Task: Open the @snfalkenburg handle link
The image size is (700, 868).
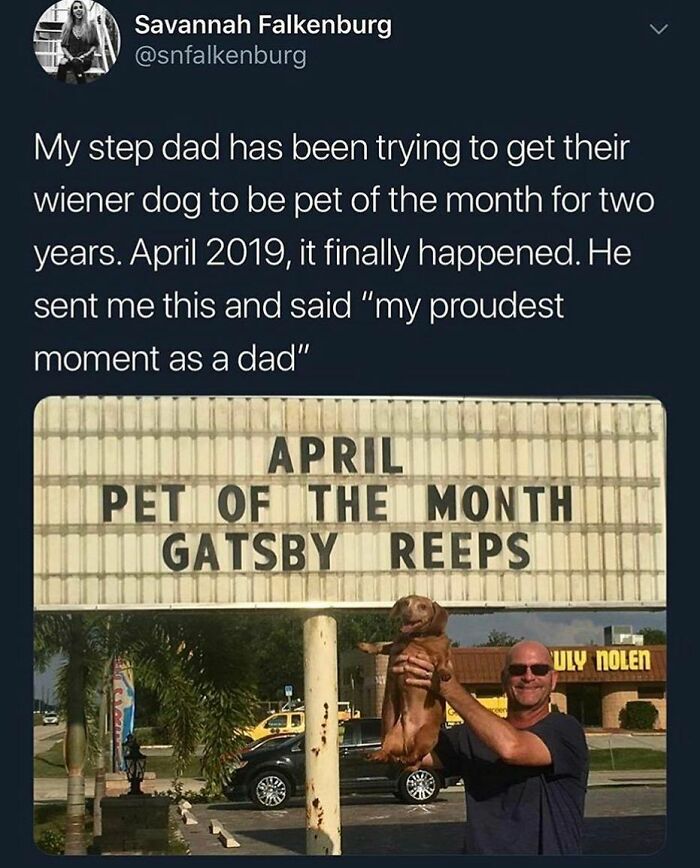Action: click(220, 55)
